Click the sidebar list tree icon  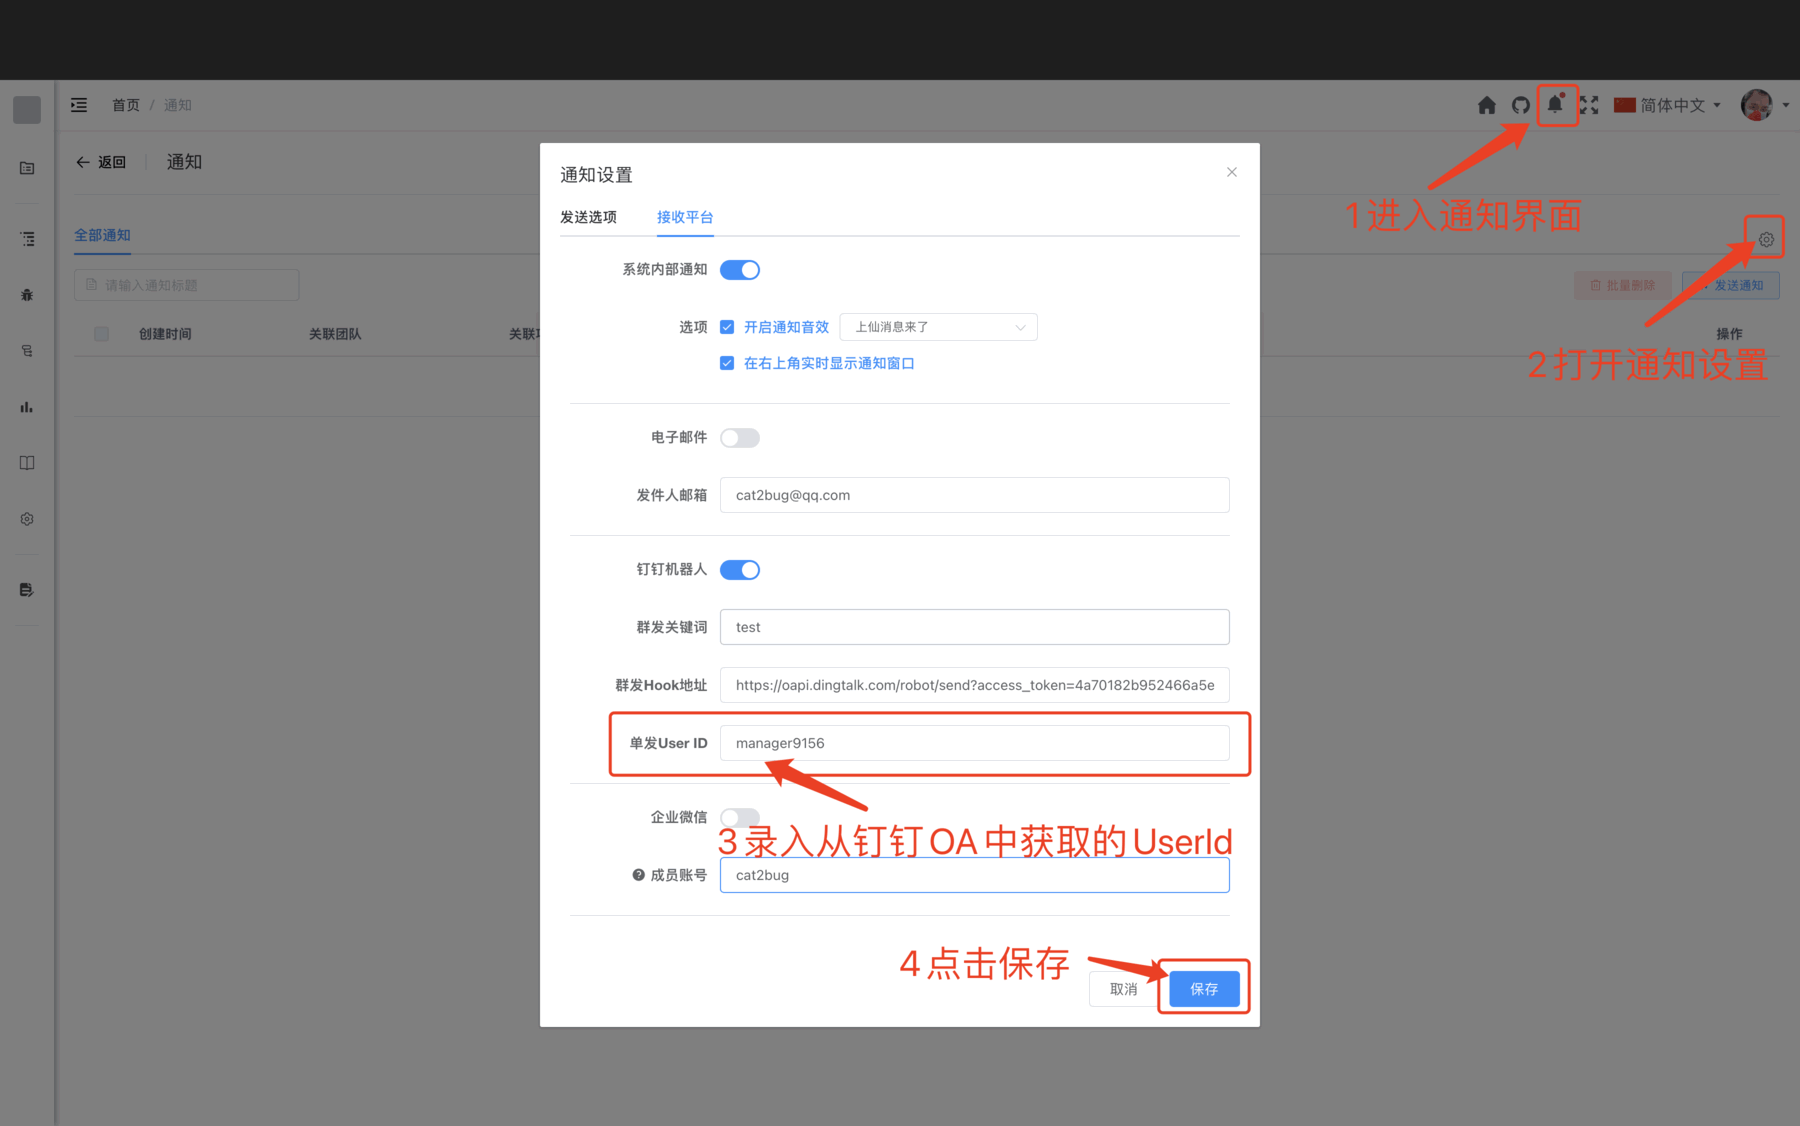click(x=27, y=239)
